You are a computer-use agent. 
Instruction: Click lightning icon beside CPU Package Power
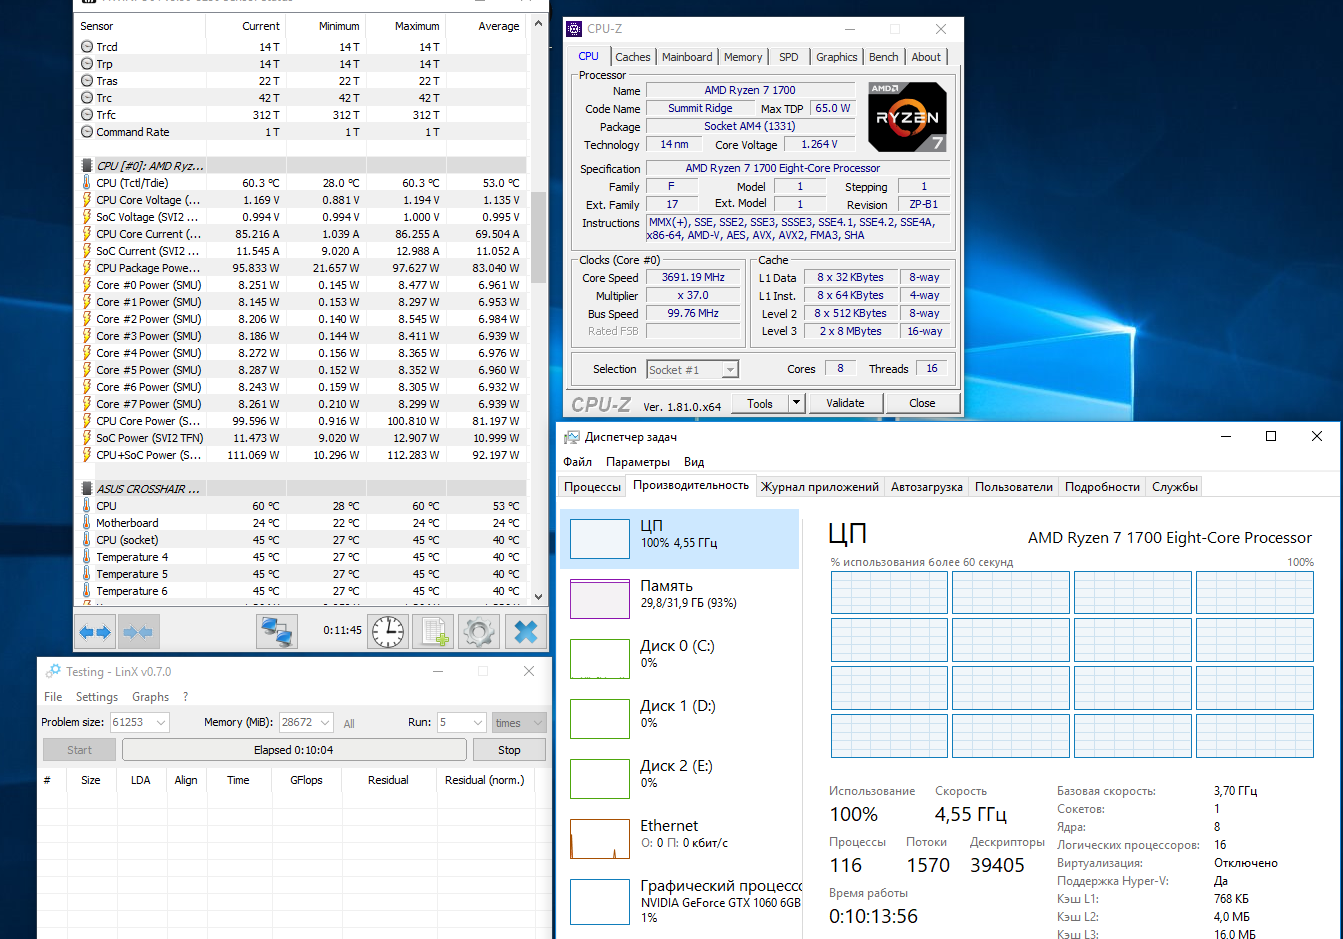point(87,268)
